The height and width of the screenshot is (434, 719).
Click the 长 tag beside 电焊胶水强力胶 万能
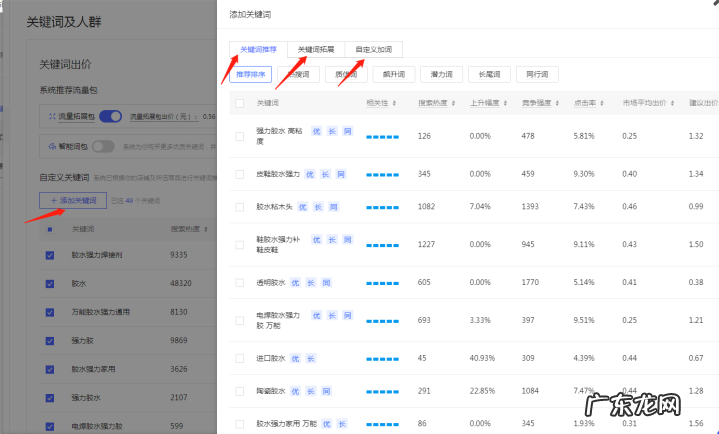(x=332, y=315)
